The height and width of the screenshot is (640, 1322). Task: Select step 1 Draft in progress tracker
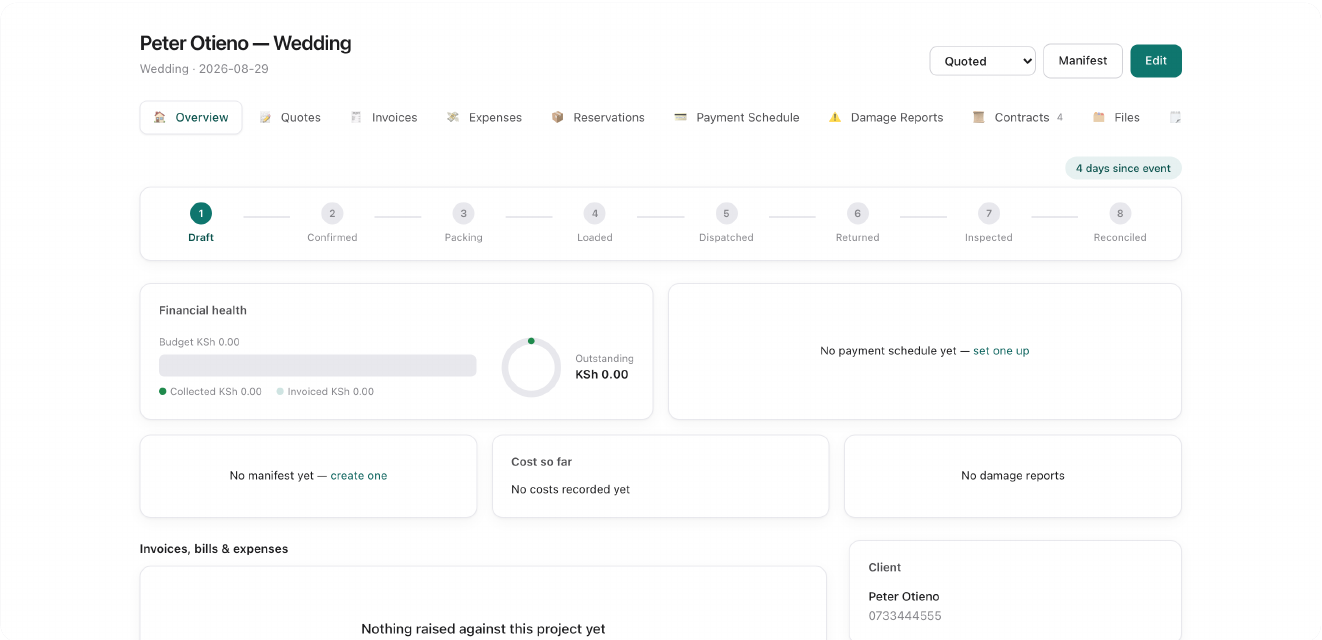201,223
